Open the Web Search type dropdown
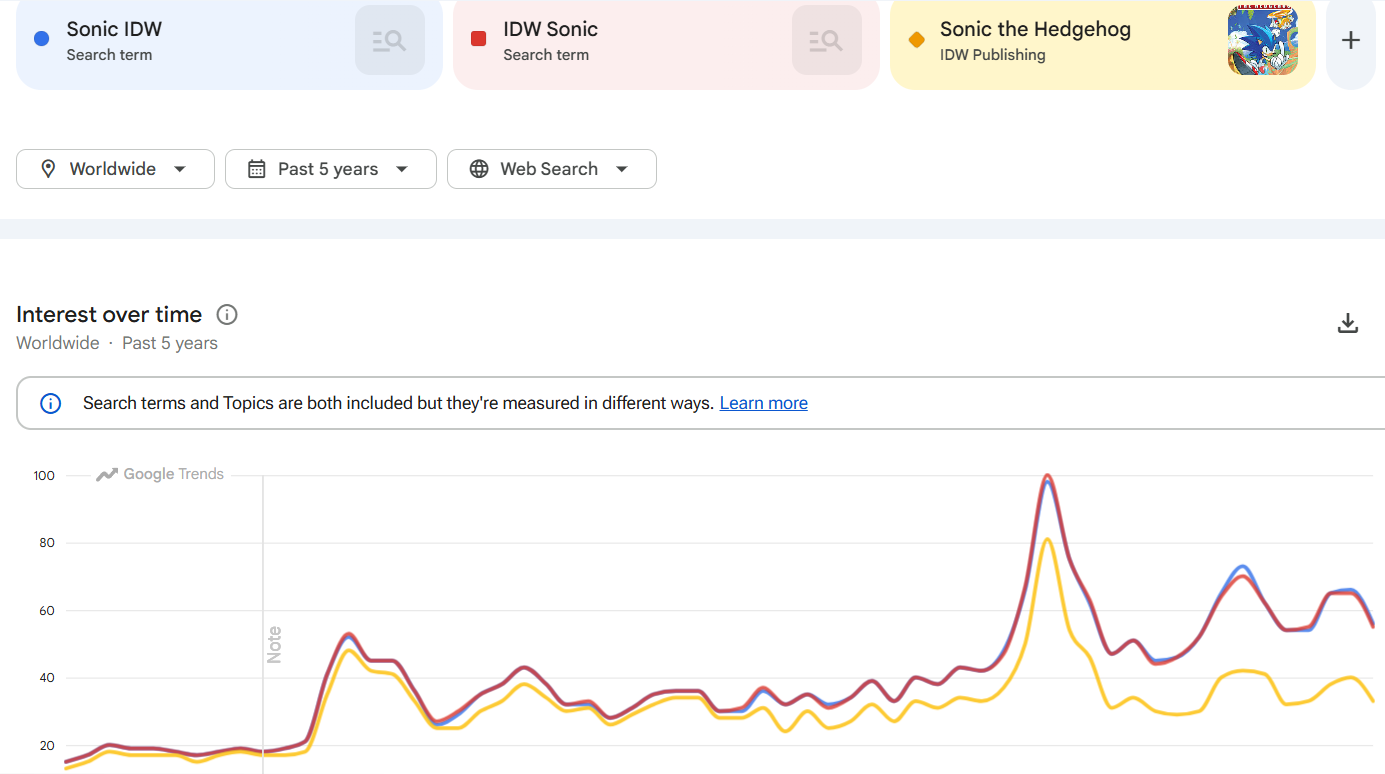This screenshot has width=1385, height=774. [552, 169]
